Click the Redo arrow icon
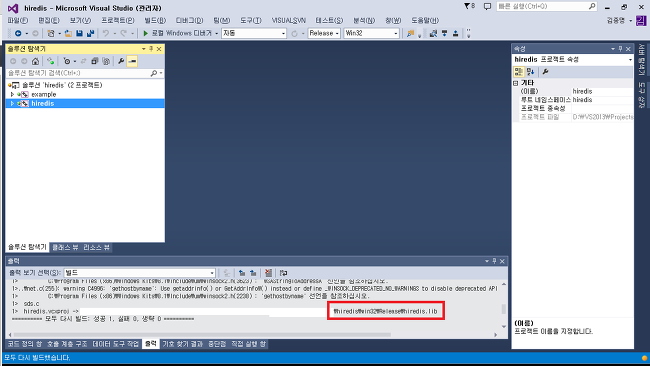The height and width of the screenshot is (366, 650). 124,33
